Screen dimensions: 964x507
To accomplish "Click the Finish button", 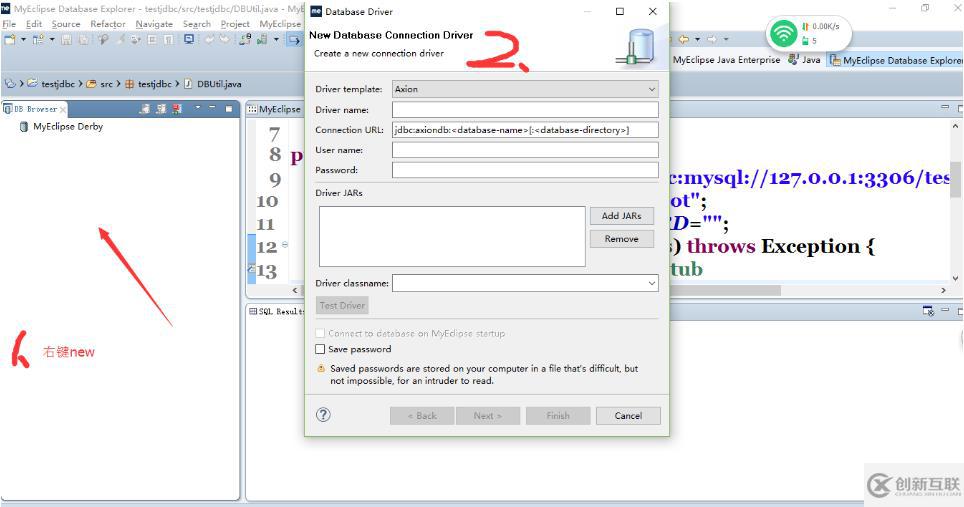I will [558, 415].
